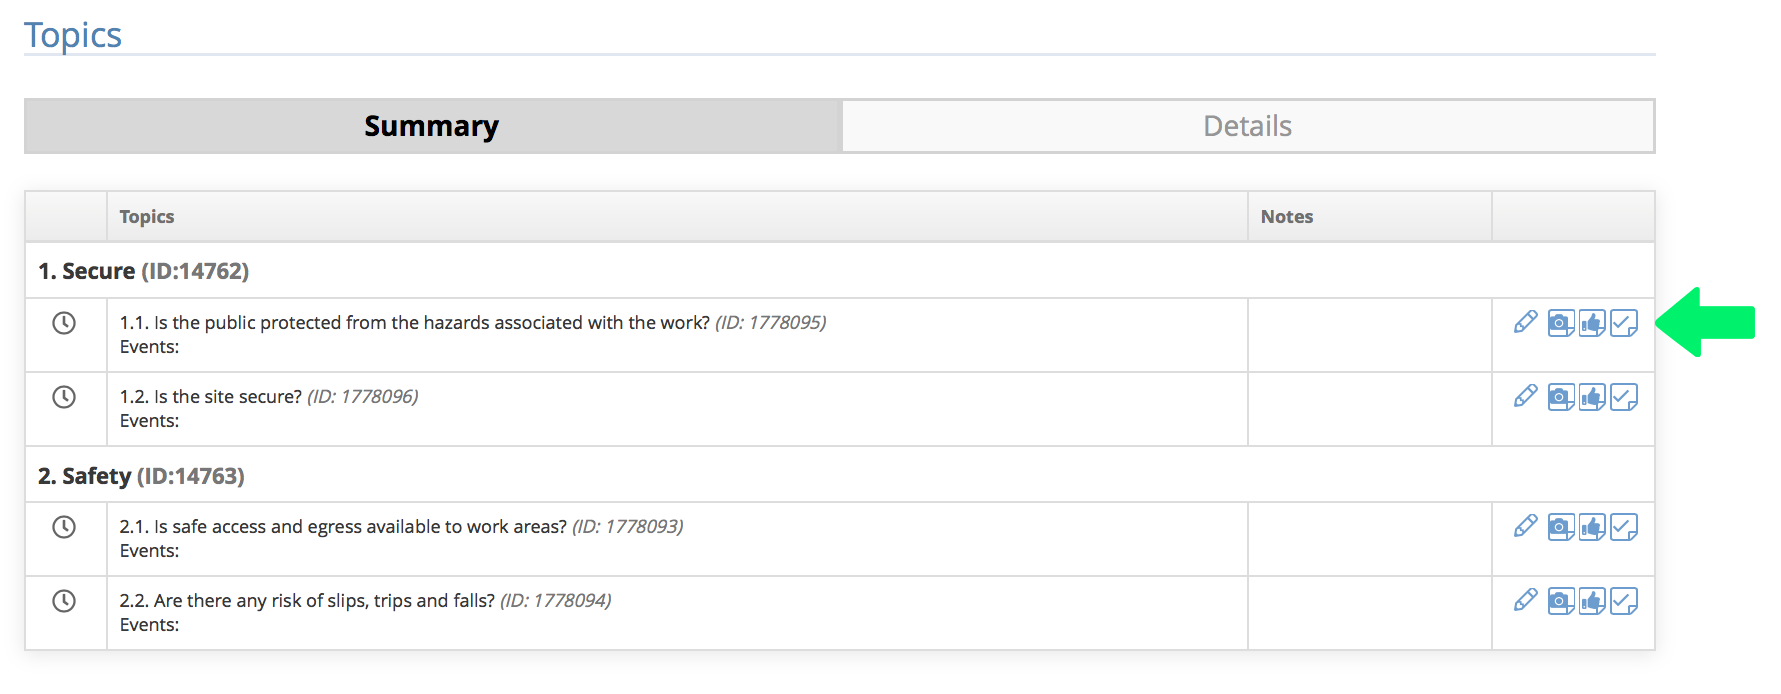Tick the checkmark box for topic 2.2
Viewport: 1781px width, 694px height.
click(x=1624, y=601)
